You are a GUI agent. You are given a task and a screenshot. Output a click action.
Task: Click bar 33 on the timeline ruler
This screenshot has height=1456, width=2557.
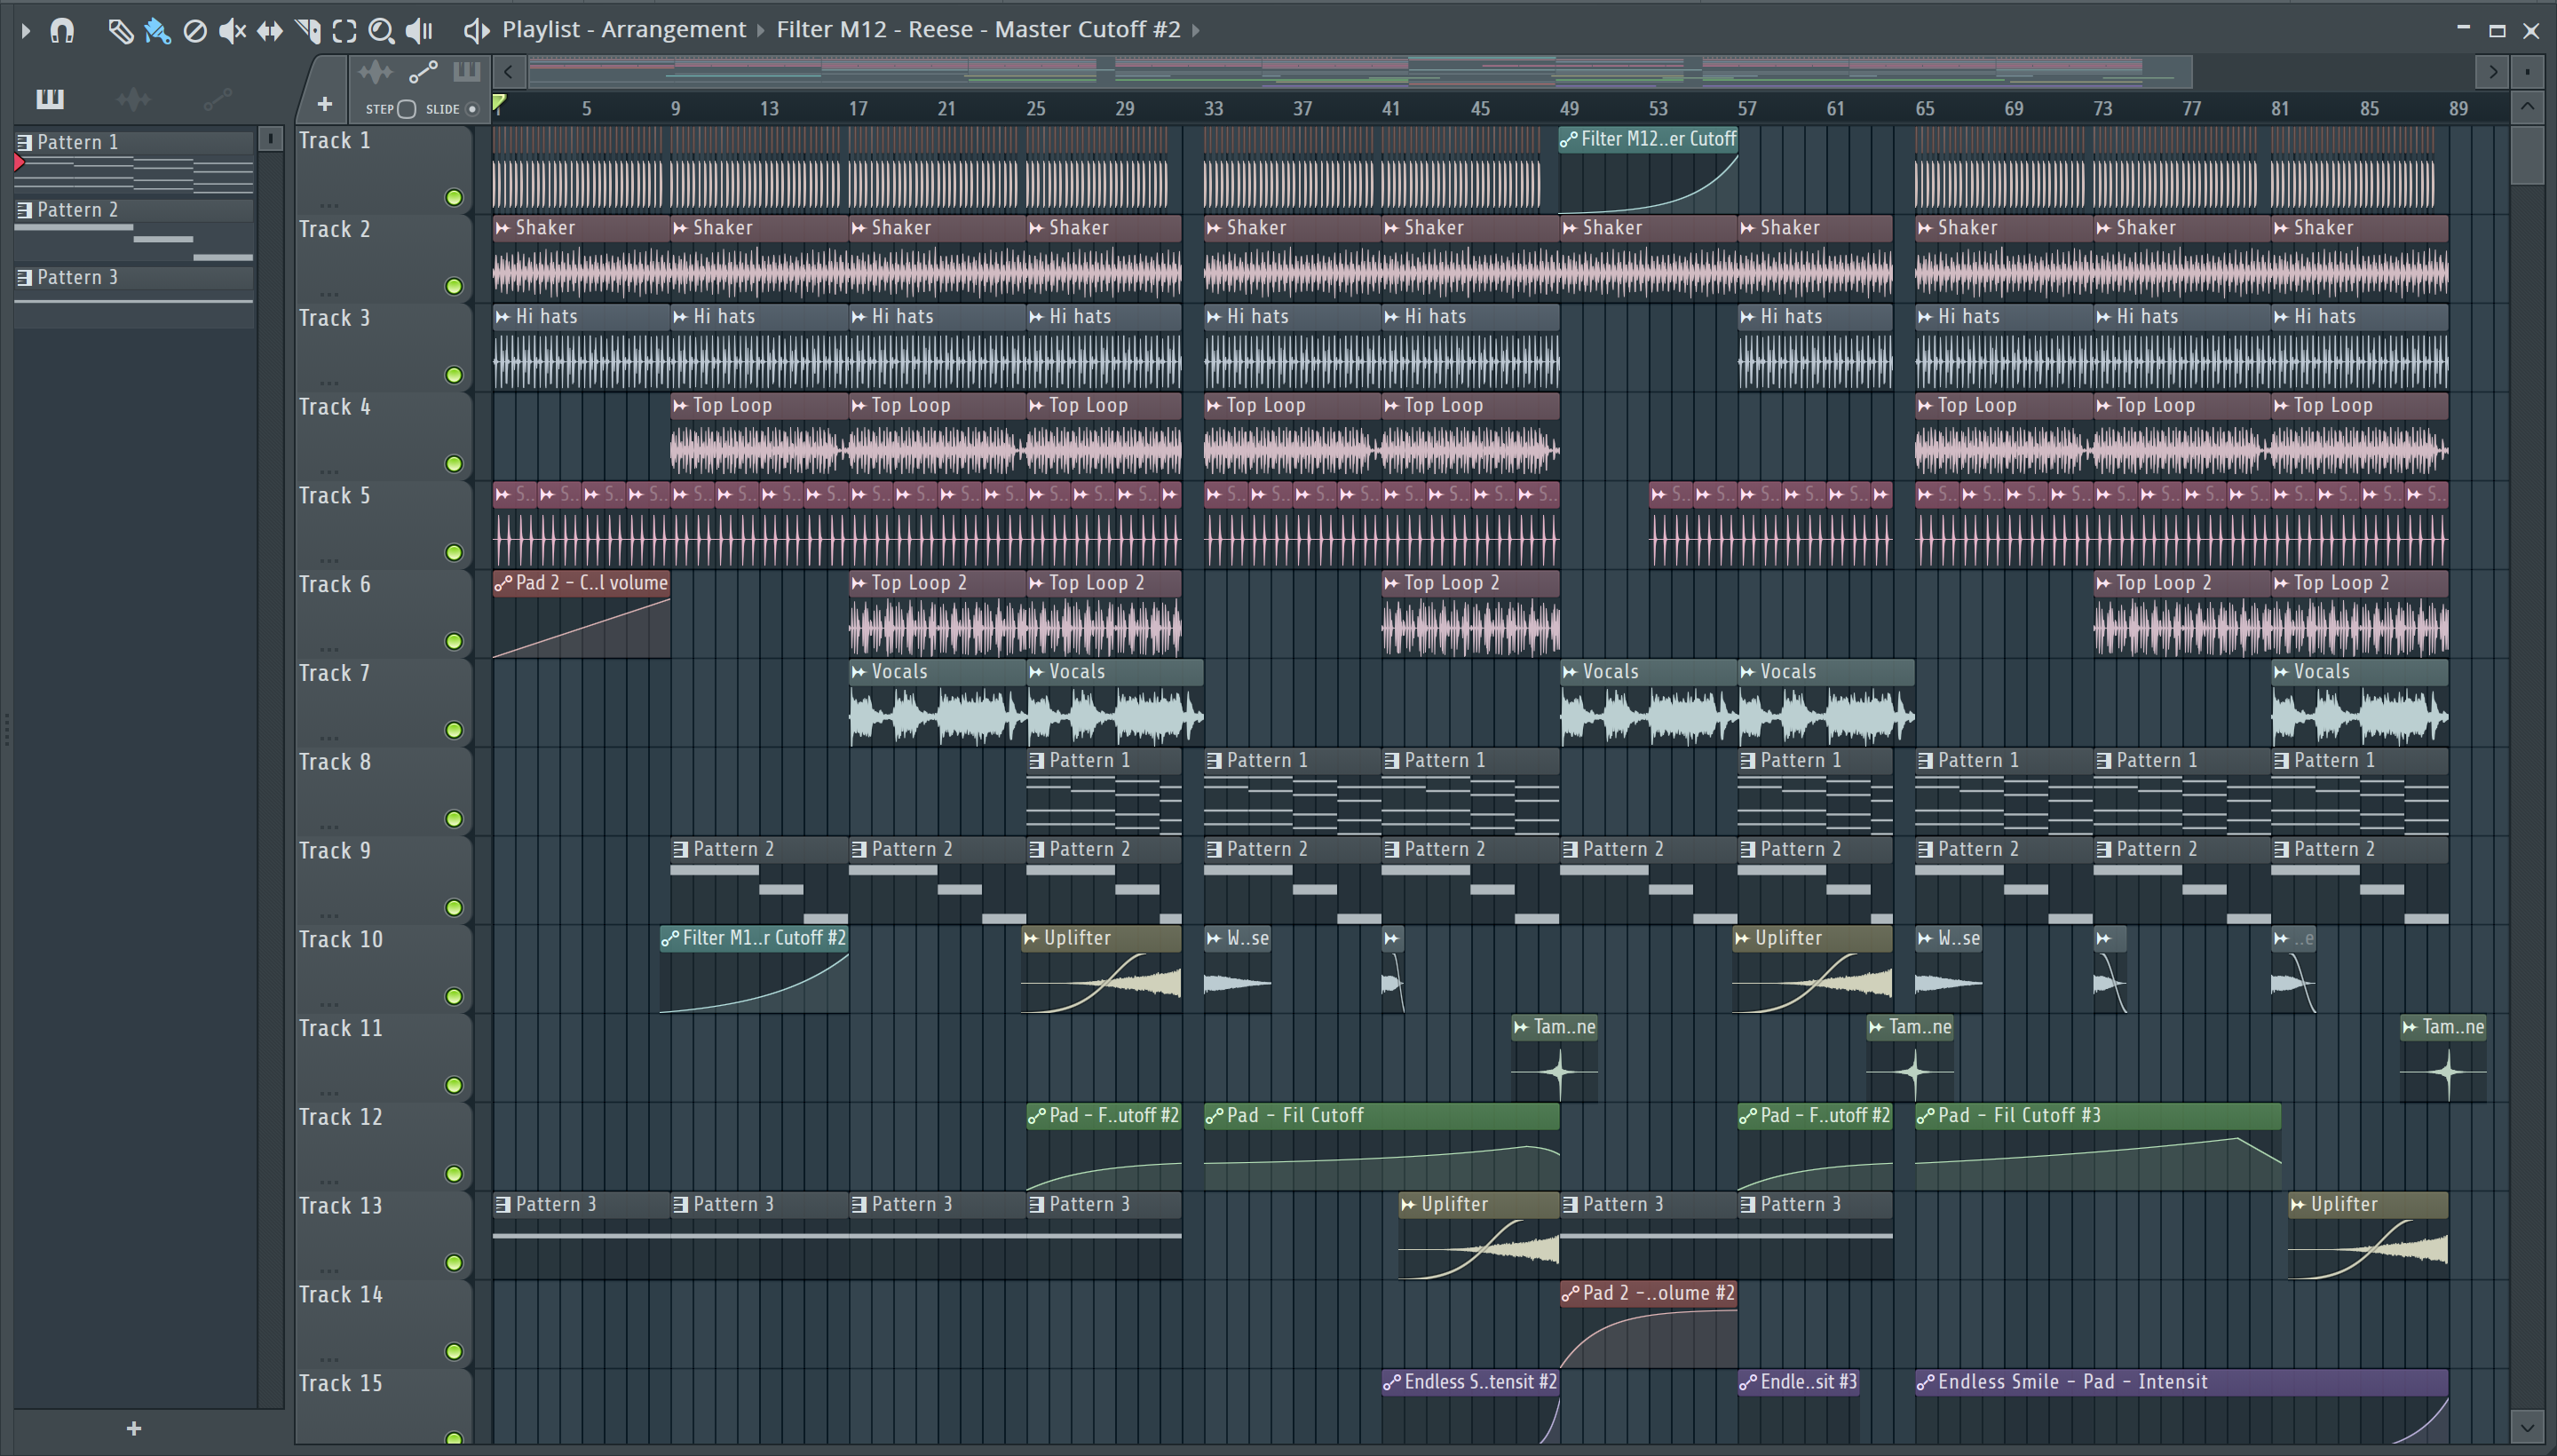[1213, 108]
